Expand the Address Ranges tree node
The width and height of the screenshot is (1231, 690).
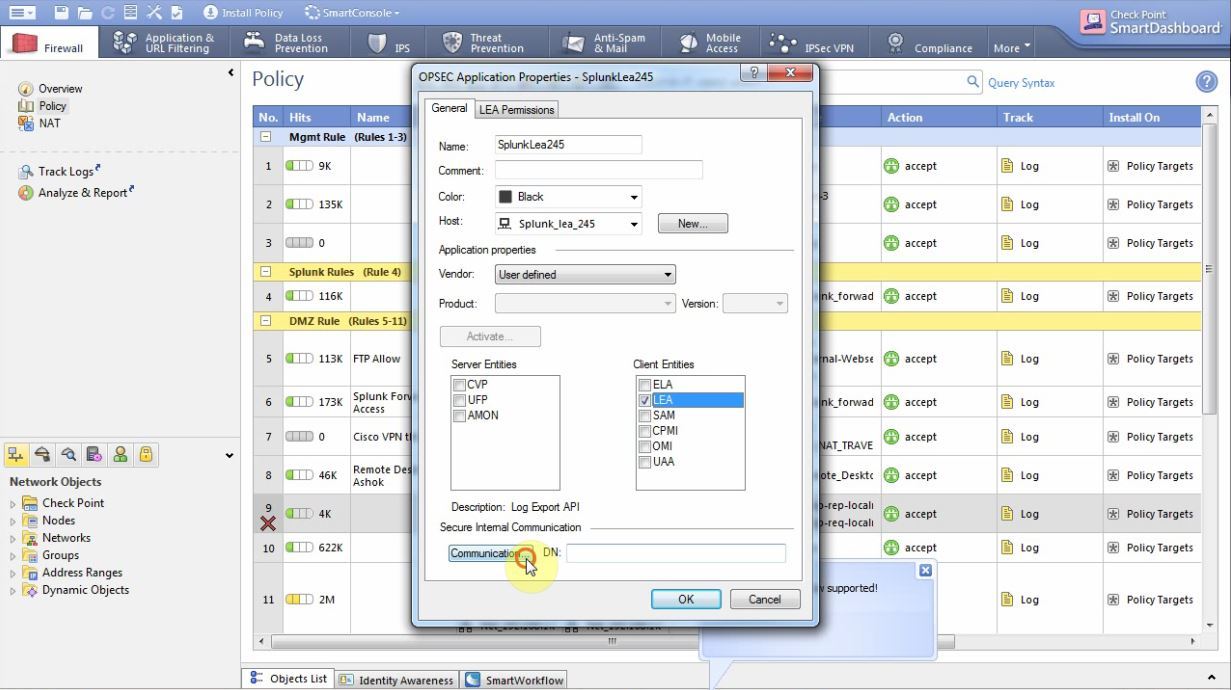12,573
